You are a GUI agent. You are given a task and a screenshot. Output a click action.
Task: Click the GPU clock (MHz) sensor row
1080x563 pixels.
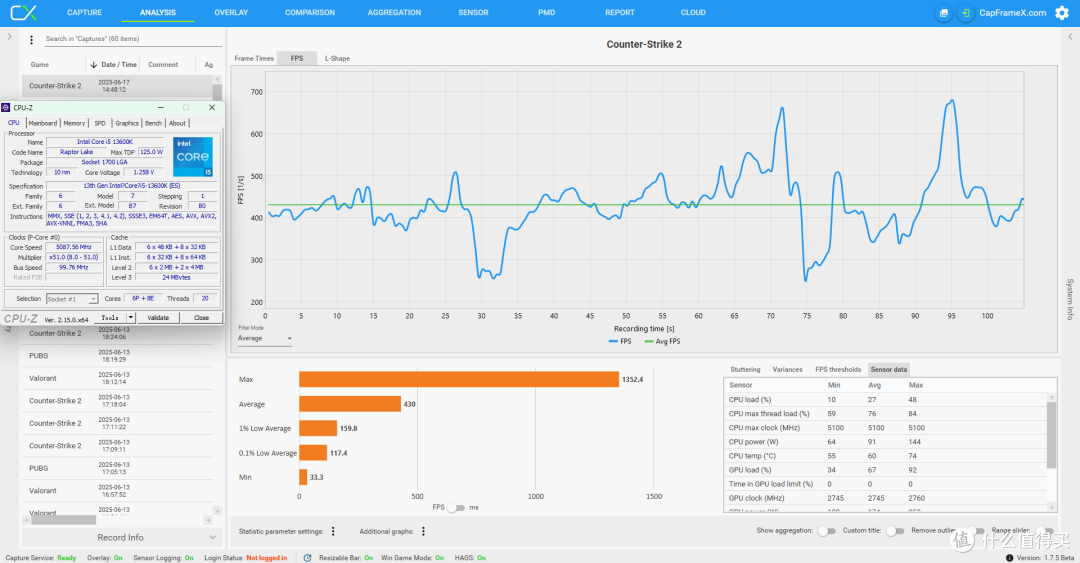[886, 498]
